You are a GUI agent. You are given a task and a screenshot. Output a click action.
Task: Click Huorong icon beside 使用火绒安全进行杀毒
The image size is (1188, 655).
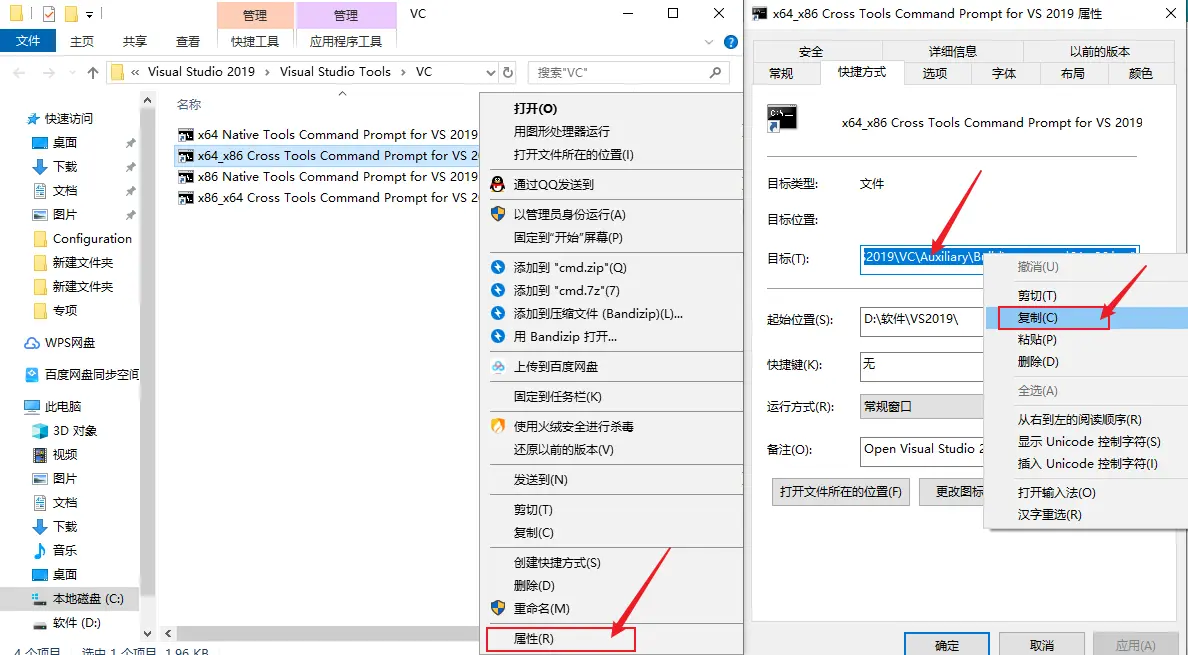[x=498, y=426]
